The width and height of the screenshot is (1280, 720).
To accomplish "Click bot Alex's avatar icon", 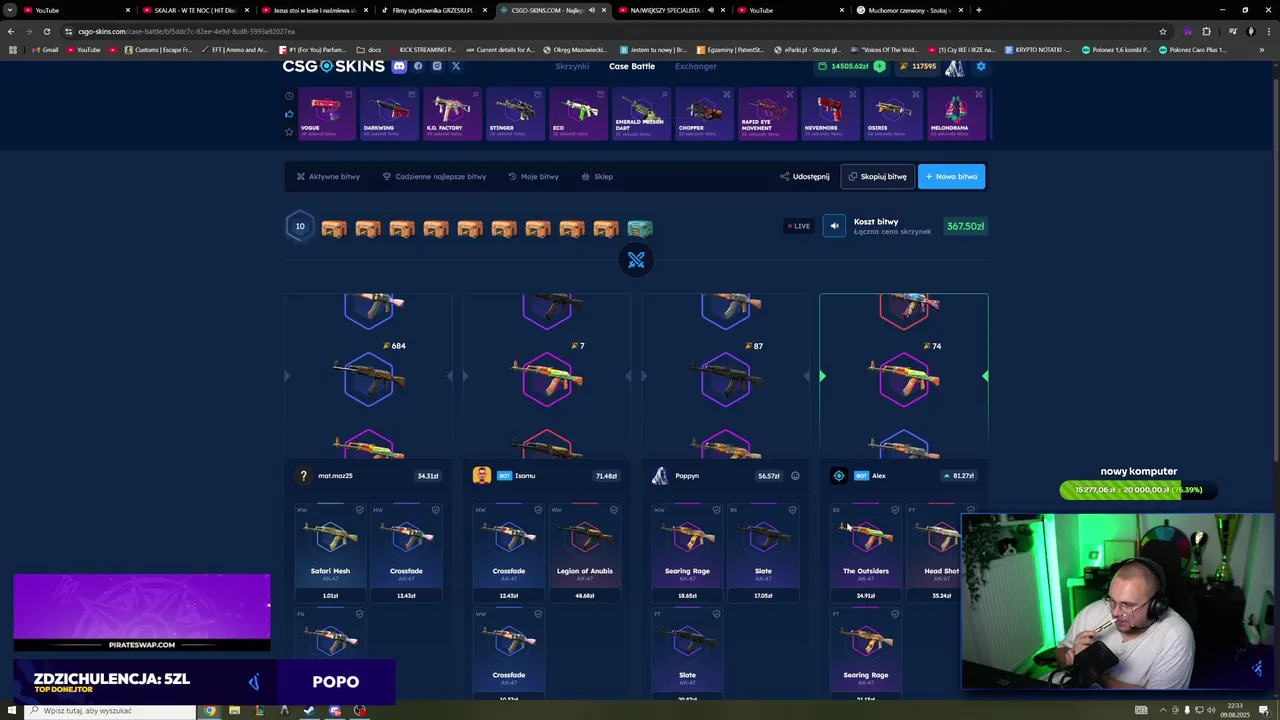I will tap(839, 476).
